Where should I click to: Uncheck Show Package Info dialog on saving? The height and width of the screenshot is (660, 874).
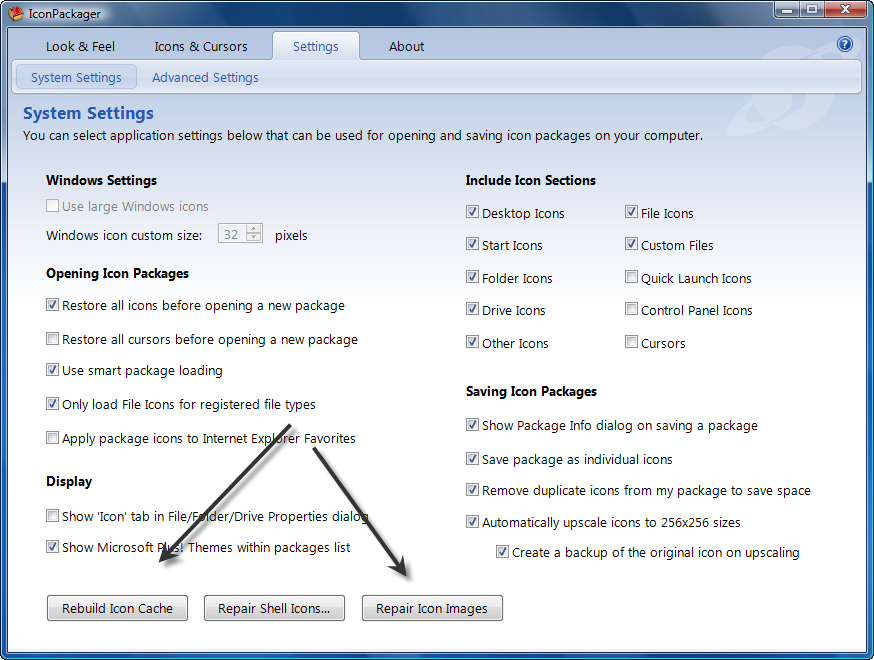(x=472, y=425)
